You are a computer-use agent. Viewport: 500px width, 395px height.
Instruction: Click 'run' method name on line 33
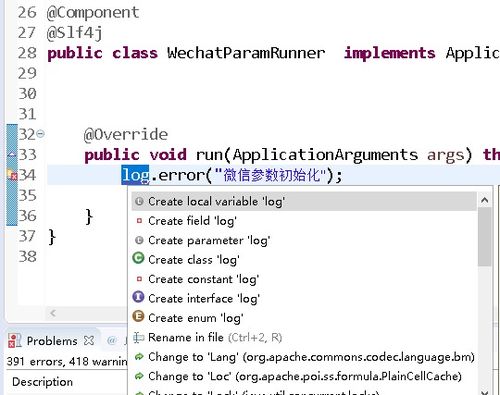pos(209,155)
